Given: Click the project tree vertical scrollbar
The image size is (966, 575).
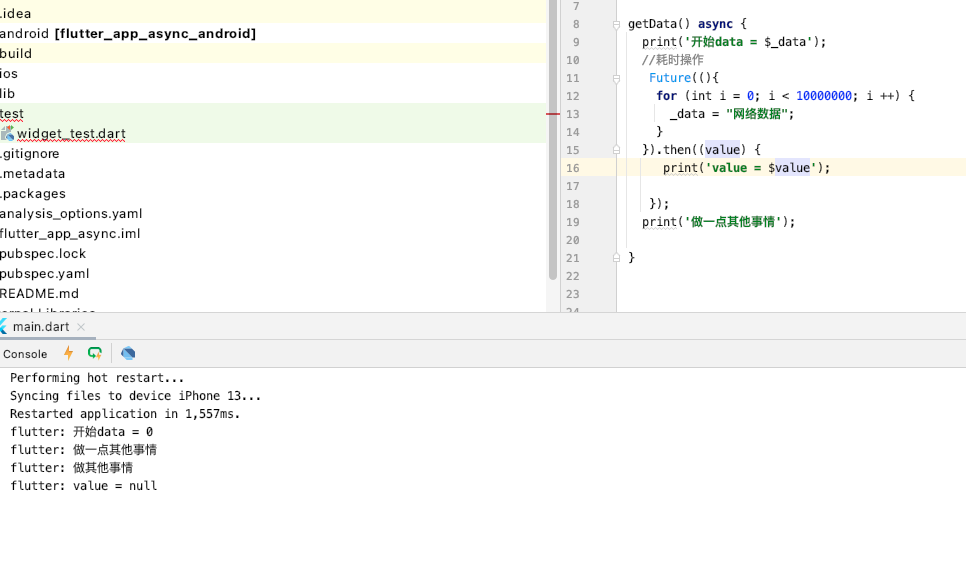Looking at the screenshot, I should (x=553, y=141).
